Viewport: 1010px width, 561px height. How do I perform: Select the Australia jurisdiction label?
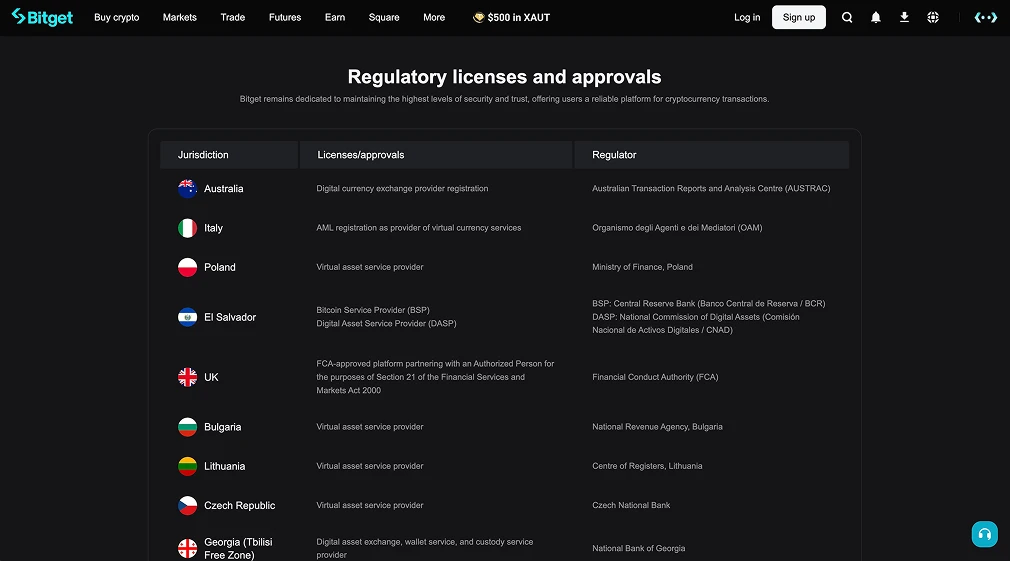point(224,189)
